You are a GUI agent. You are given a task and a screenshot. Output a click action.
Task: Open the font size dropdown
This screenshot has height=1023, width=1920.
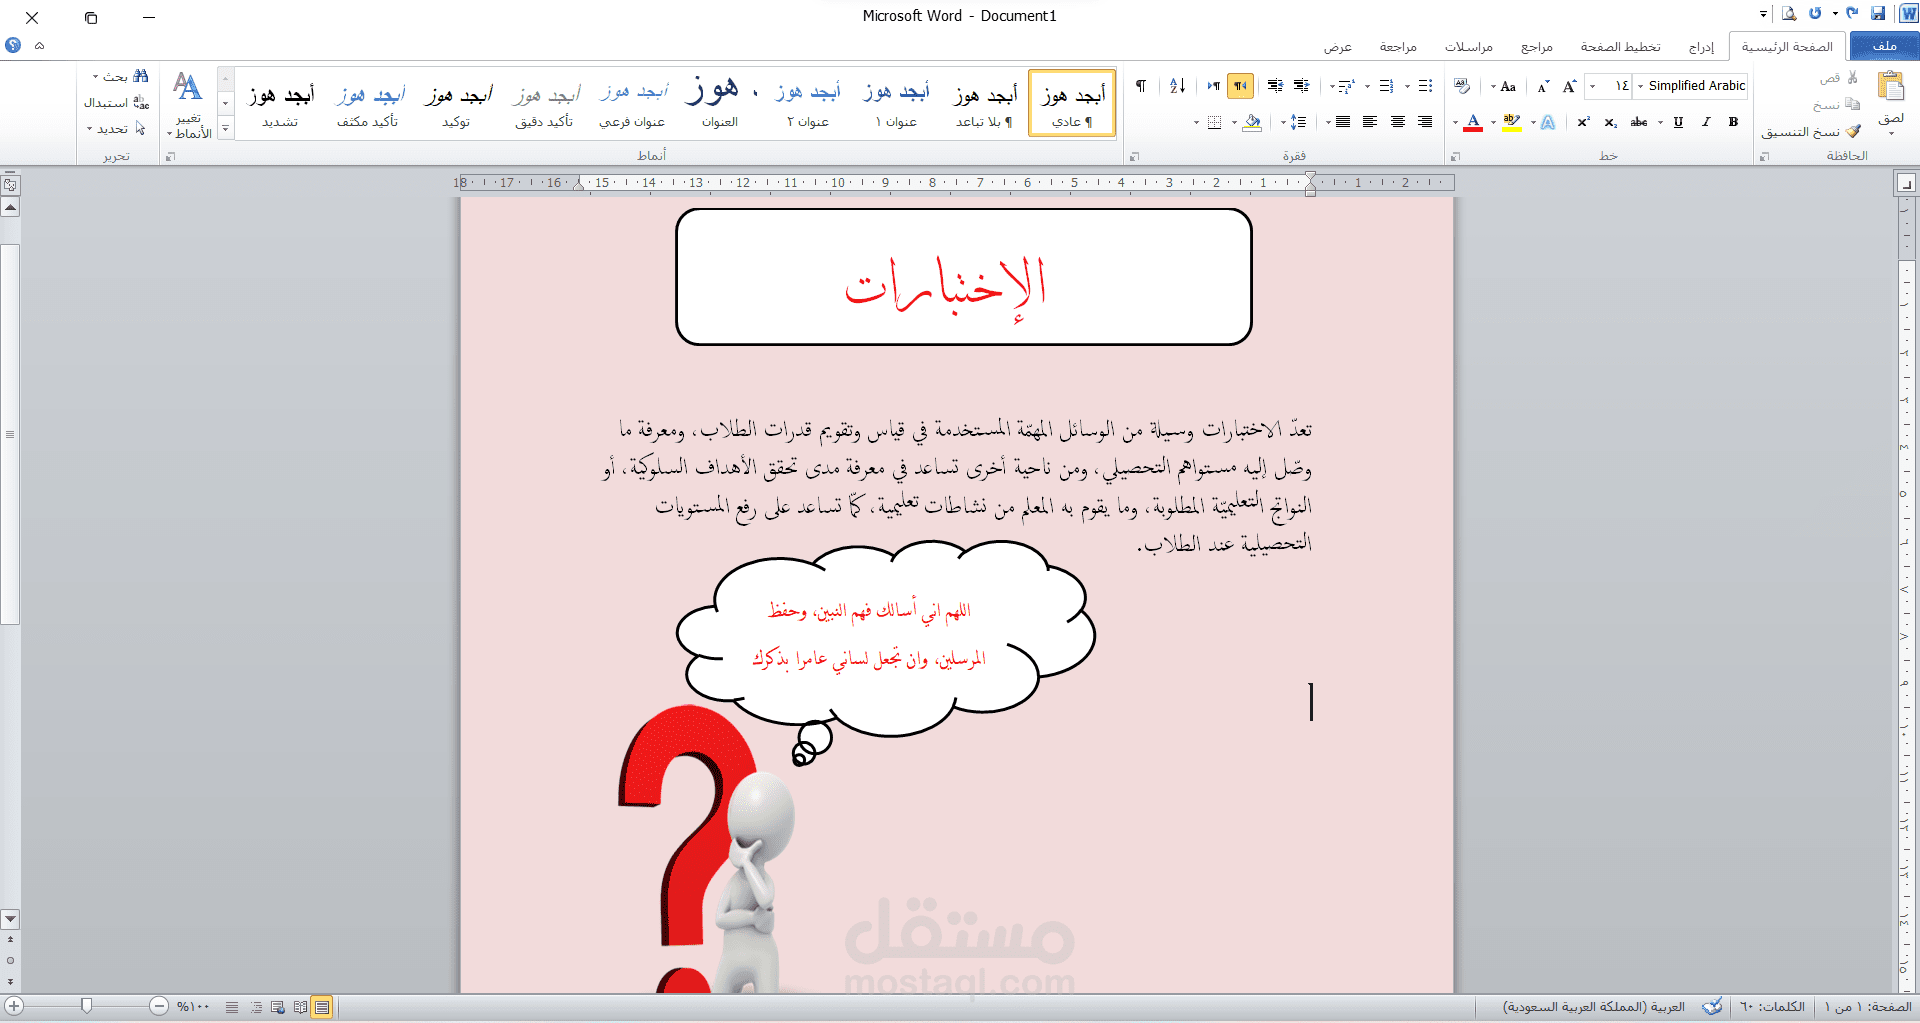pyautogui.click(x=1593, y=86)
